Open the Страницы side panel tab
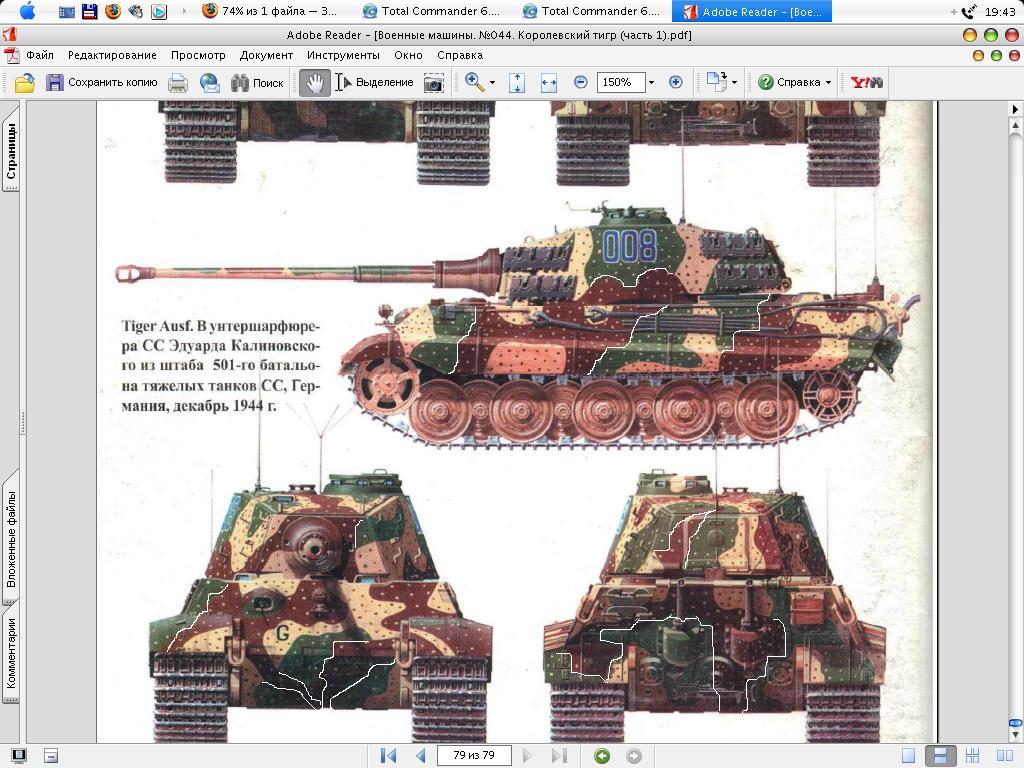 11,151
